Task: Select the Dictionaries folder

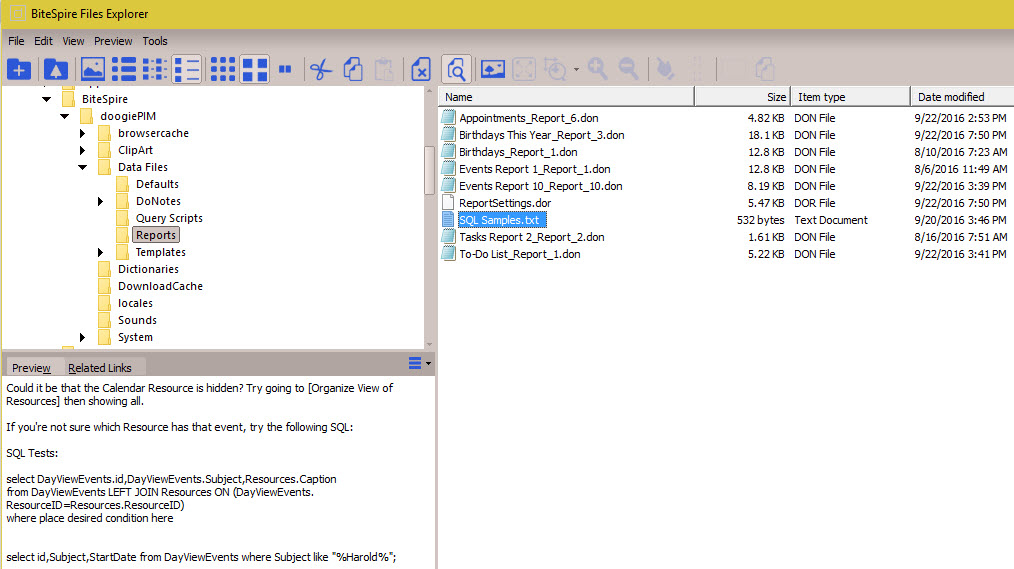Action: click(x=148, y=269)
